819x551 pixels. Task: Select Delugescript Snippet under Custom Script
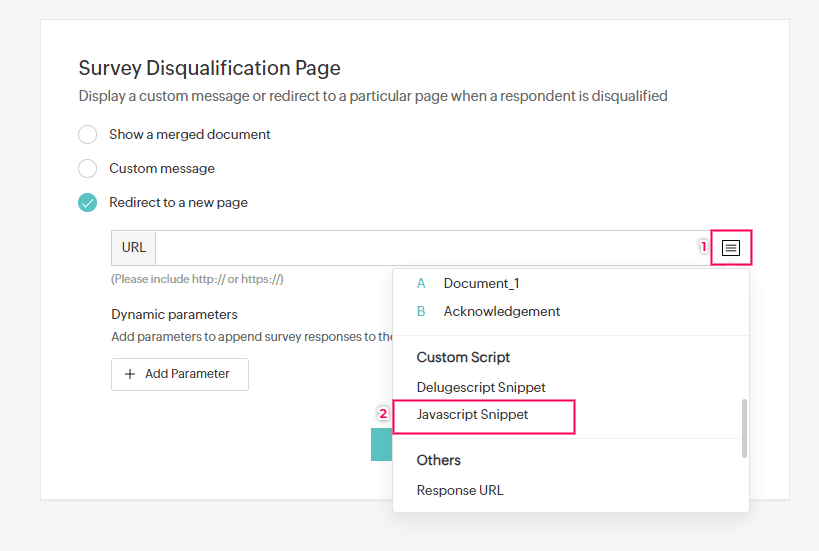click(481, 387)
